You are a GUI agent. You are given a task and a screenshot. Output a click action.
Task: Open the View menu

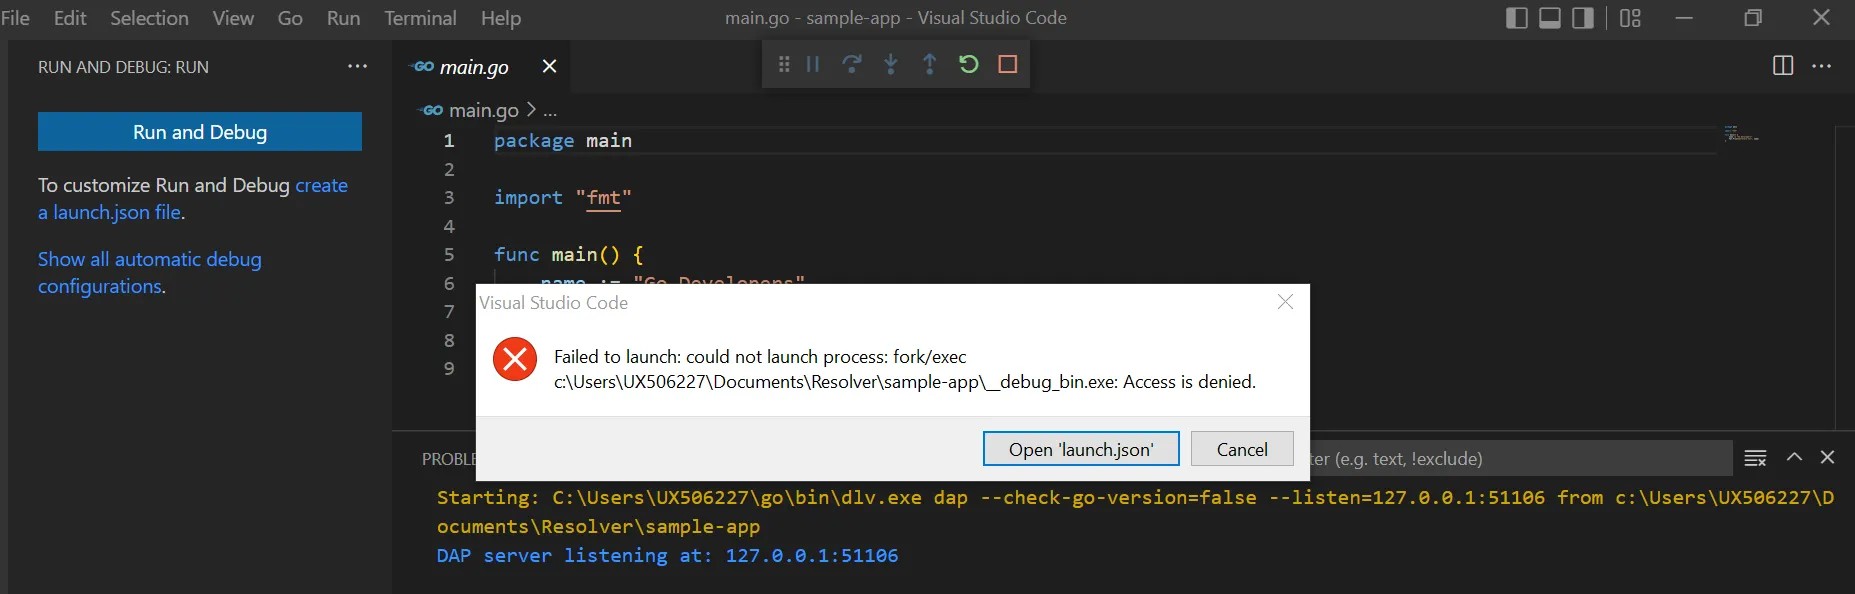233,18
